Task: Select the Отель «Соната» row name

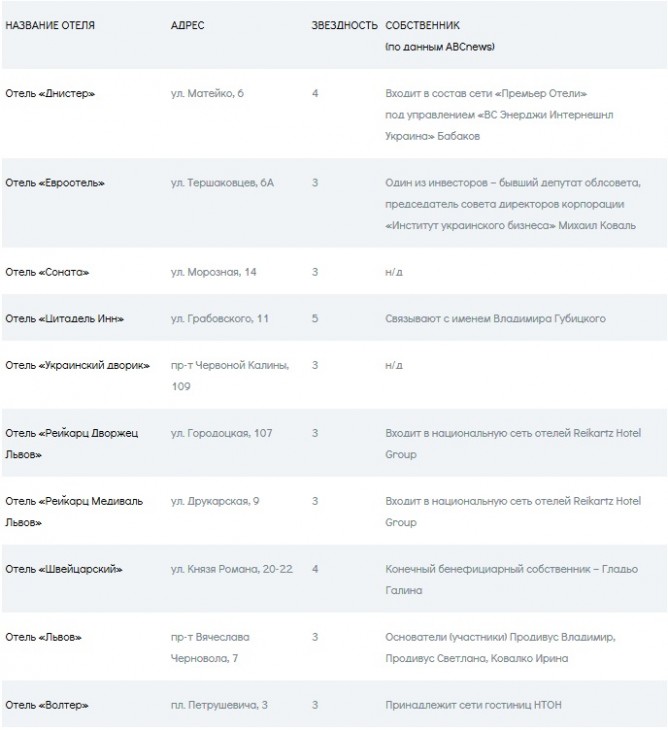Action: tap(48, 272)
